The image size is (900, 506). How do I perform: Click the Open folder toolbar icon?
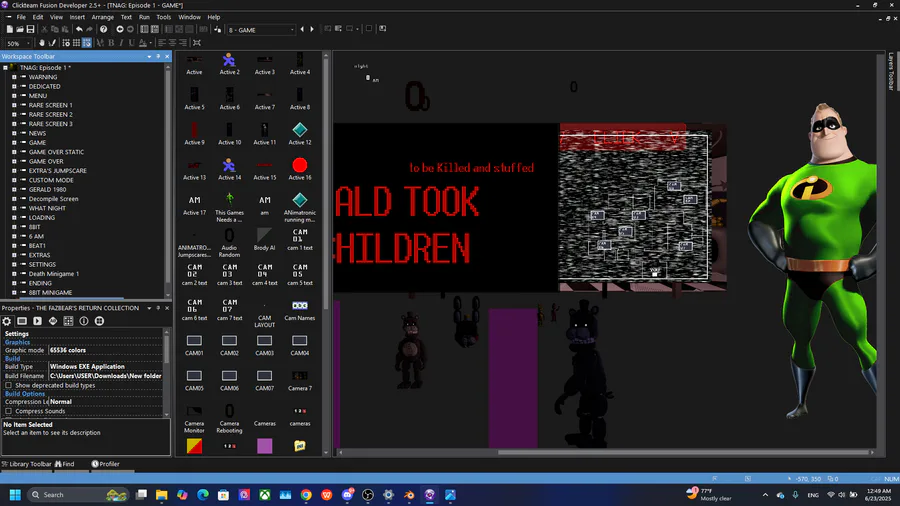coord(20,29)
